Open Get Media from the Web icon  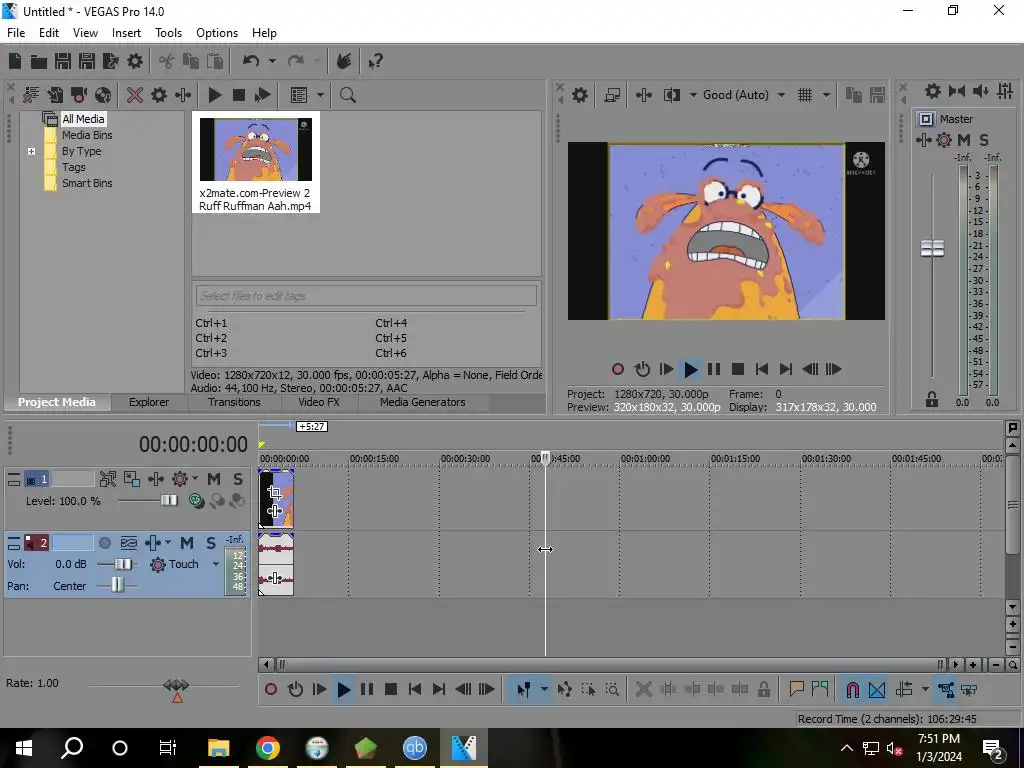(103, 95)
